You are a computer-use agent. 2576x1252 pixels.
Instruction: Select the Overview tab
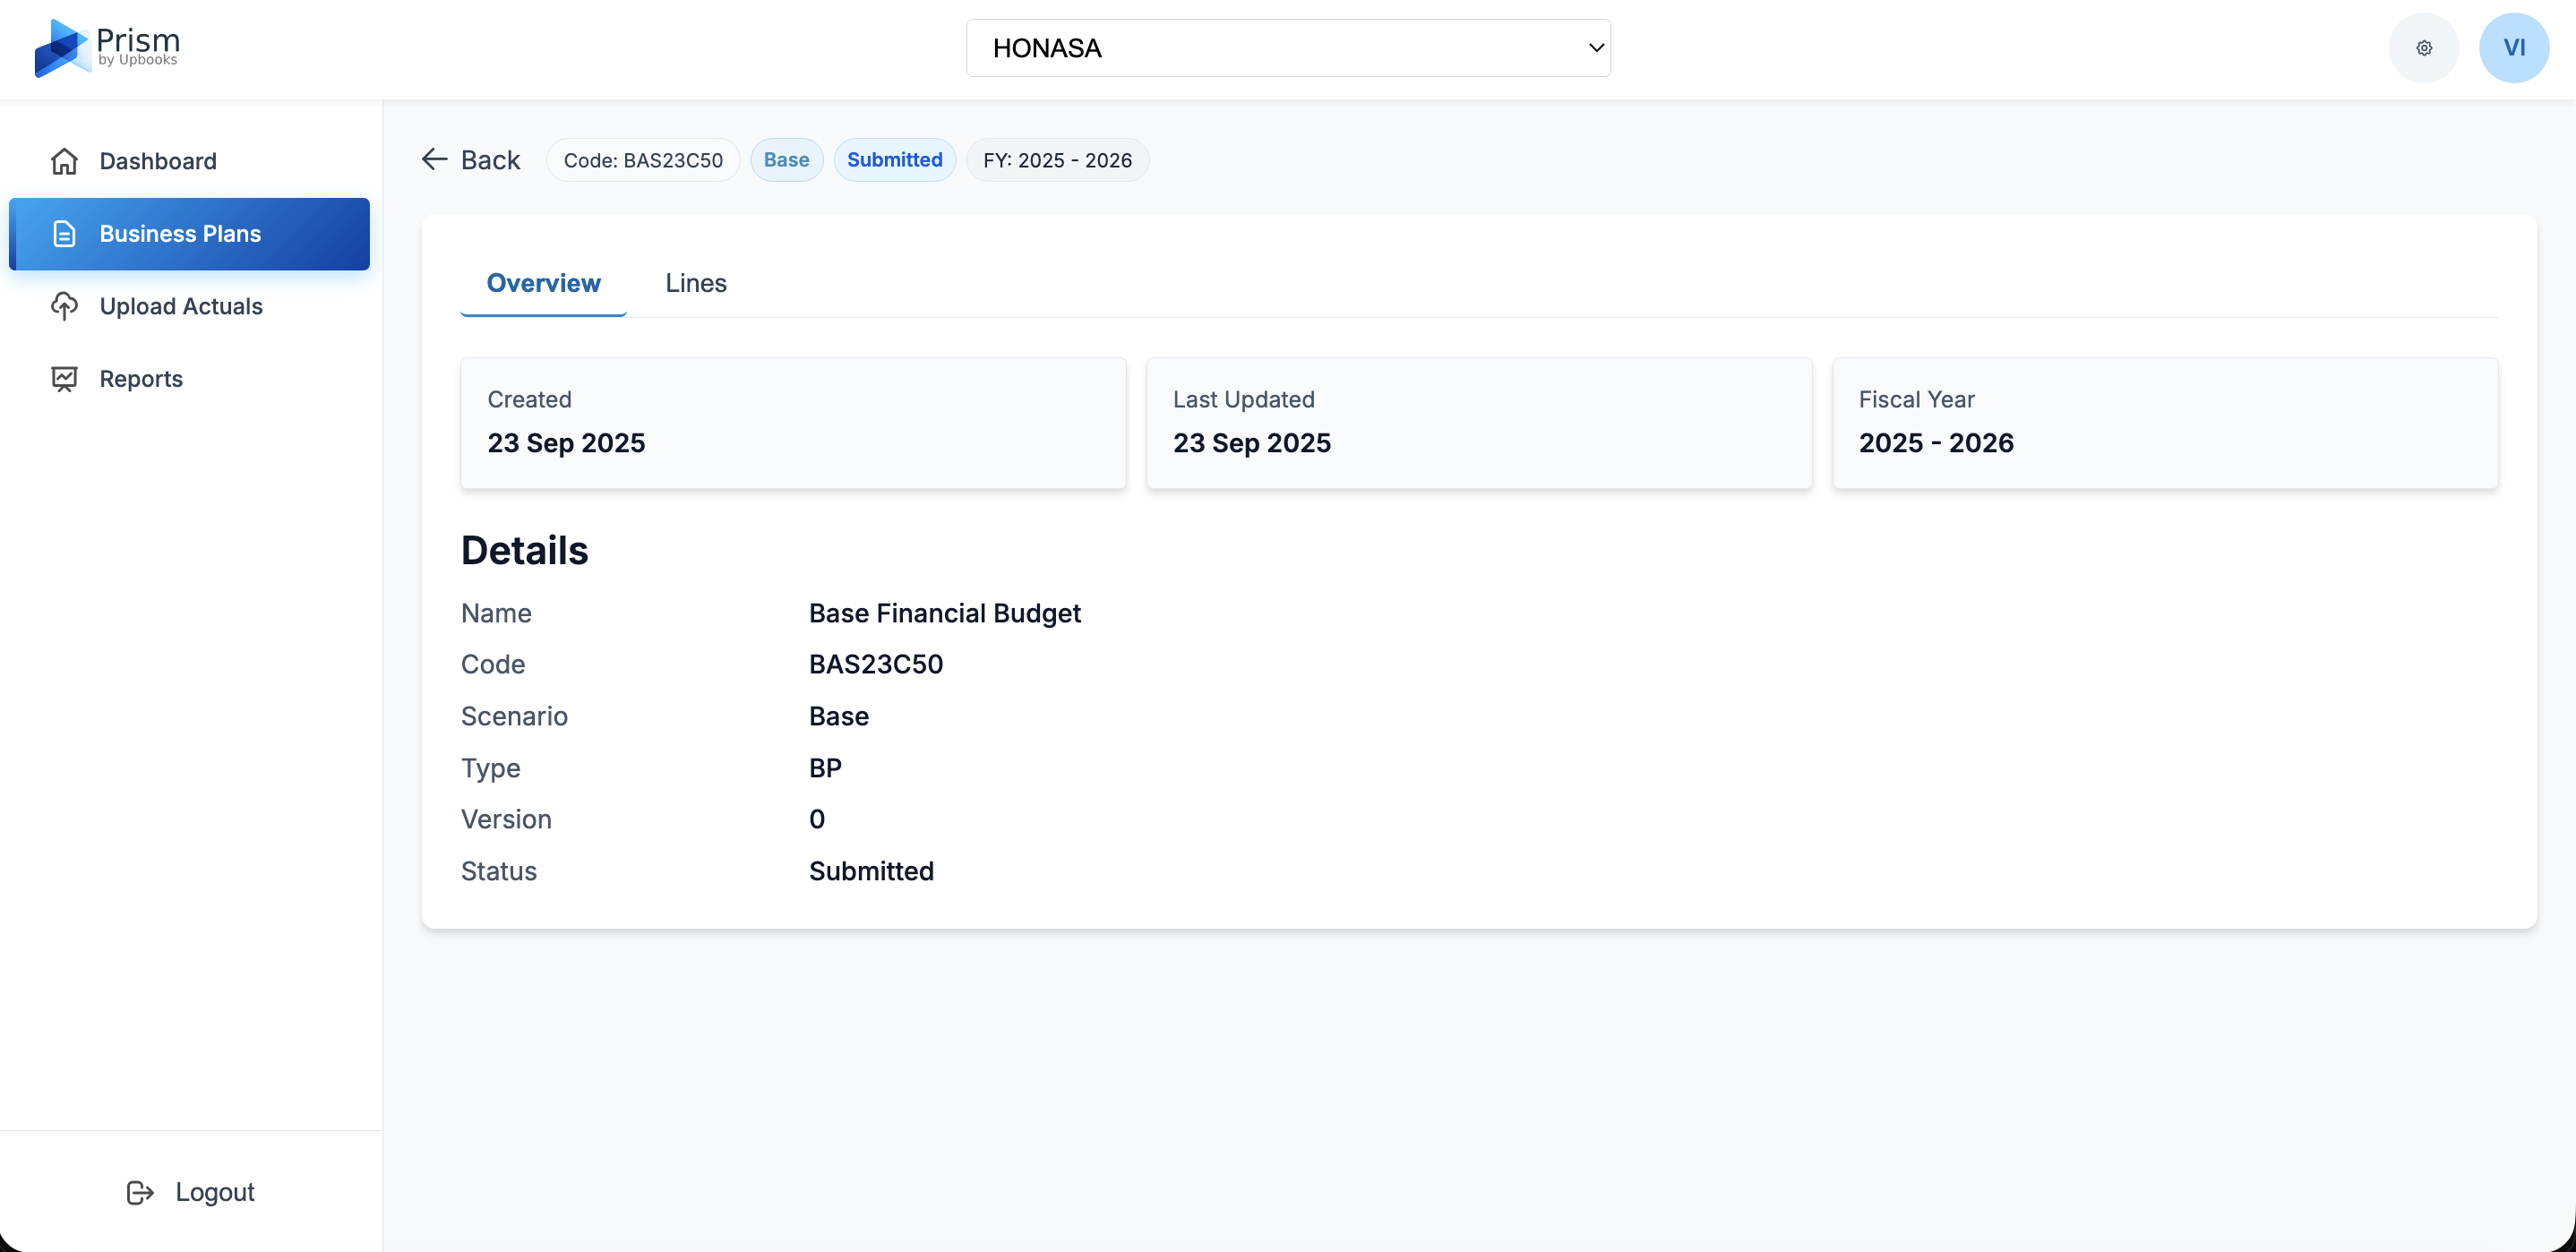pos(543,283)
